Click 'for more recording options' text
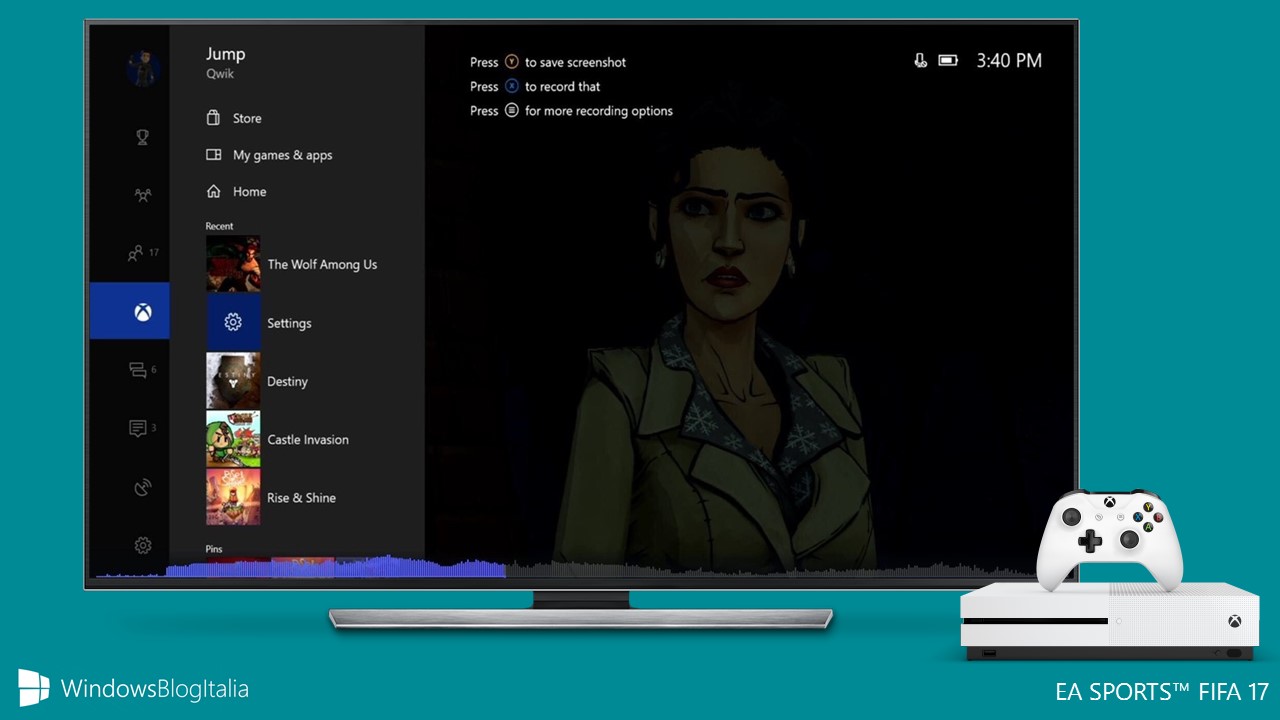Viewport: 1280px width, 720px height. pos(599,111)
